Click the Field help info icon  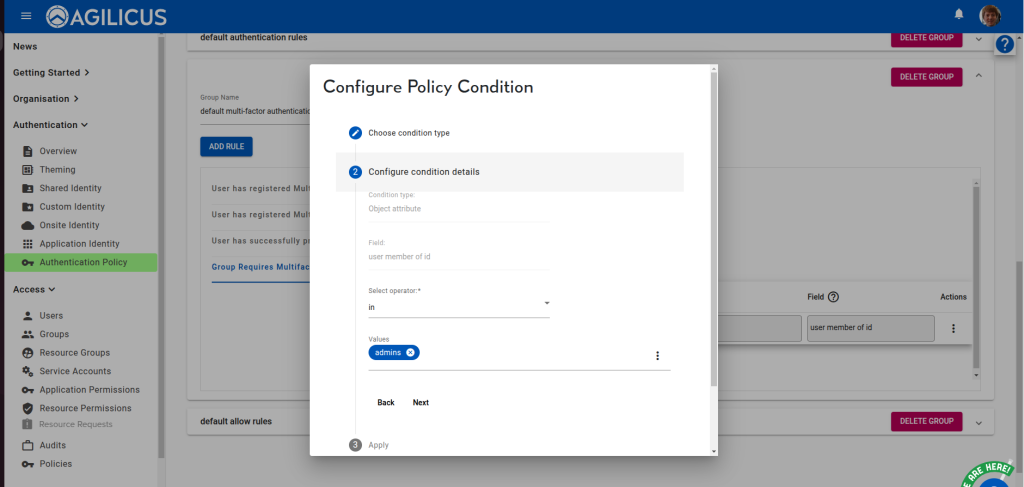click(x=833, y=297)
